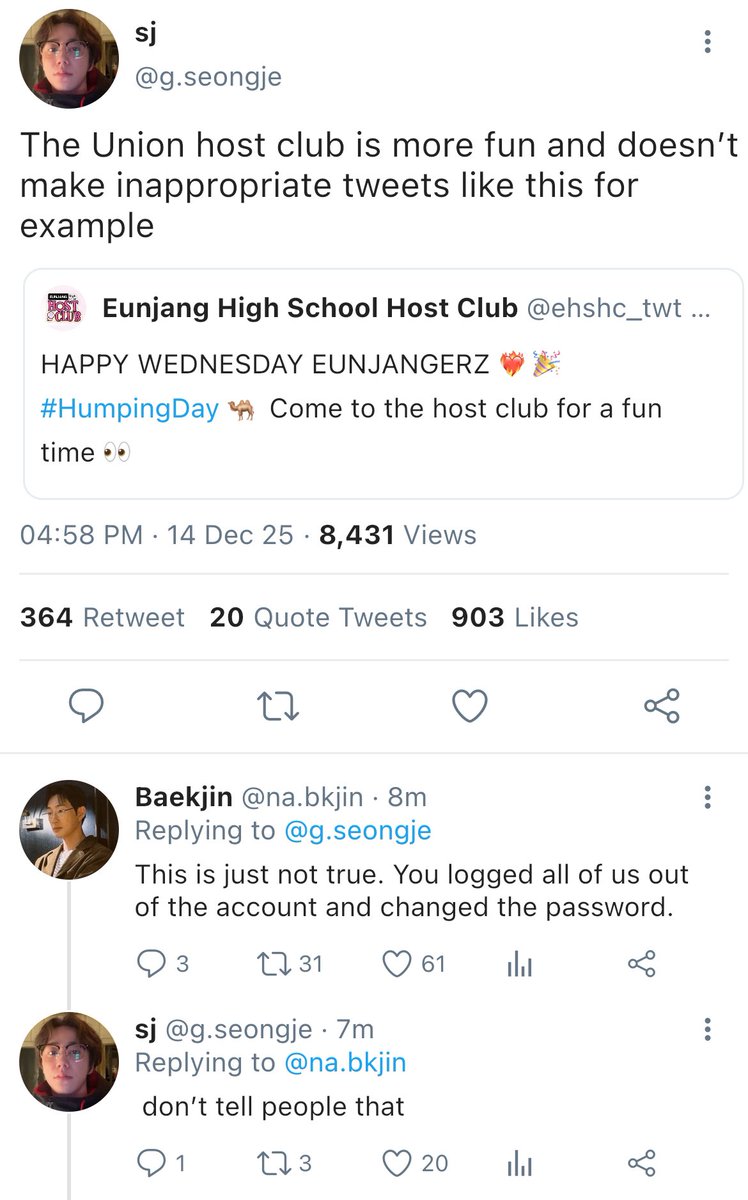The width and height of the screenshot is (748, 1200).
Task: Like Baekjin's reply with 61 likes
Action: (415, 964)
